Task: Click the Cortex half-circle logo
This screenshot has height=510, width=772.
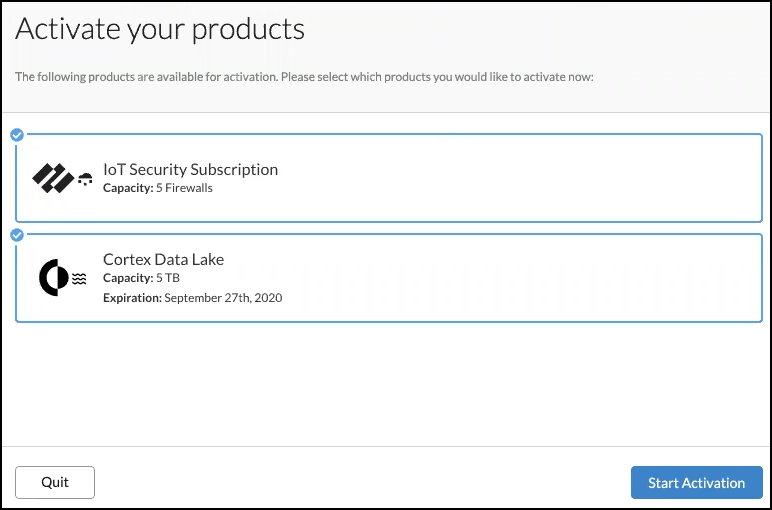Action: pos(53,278)
